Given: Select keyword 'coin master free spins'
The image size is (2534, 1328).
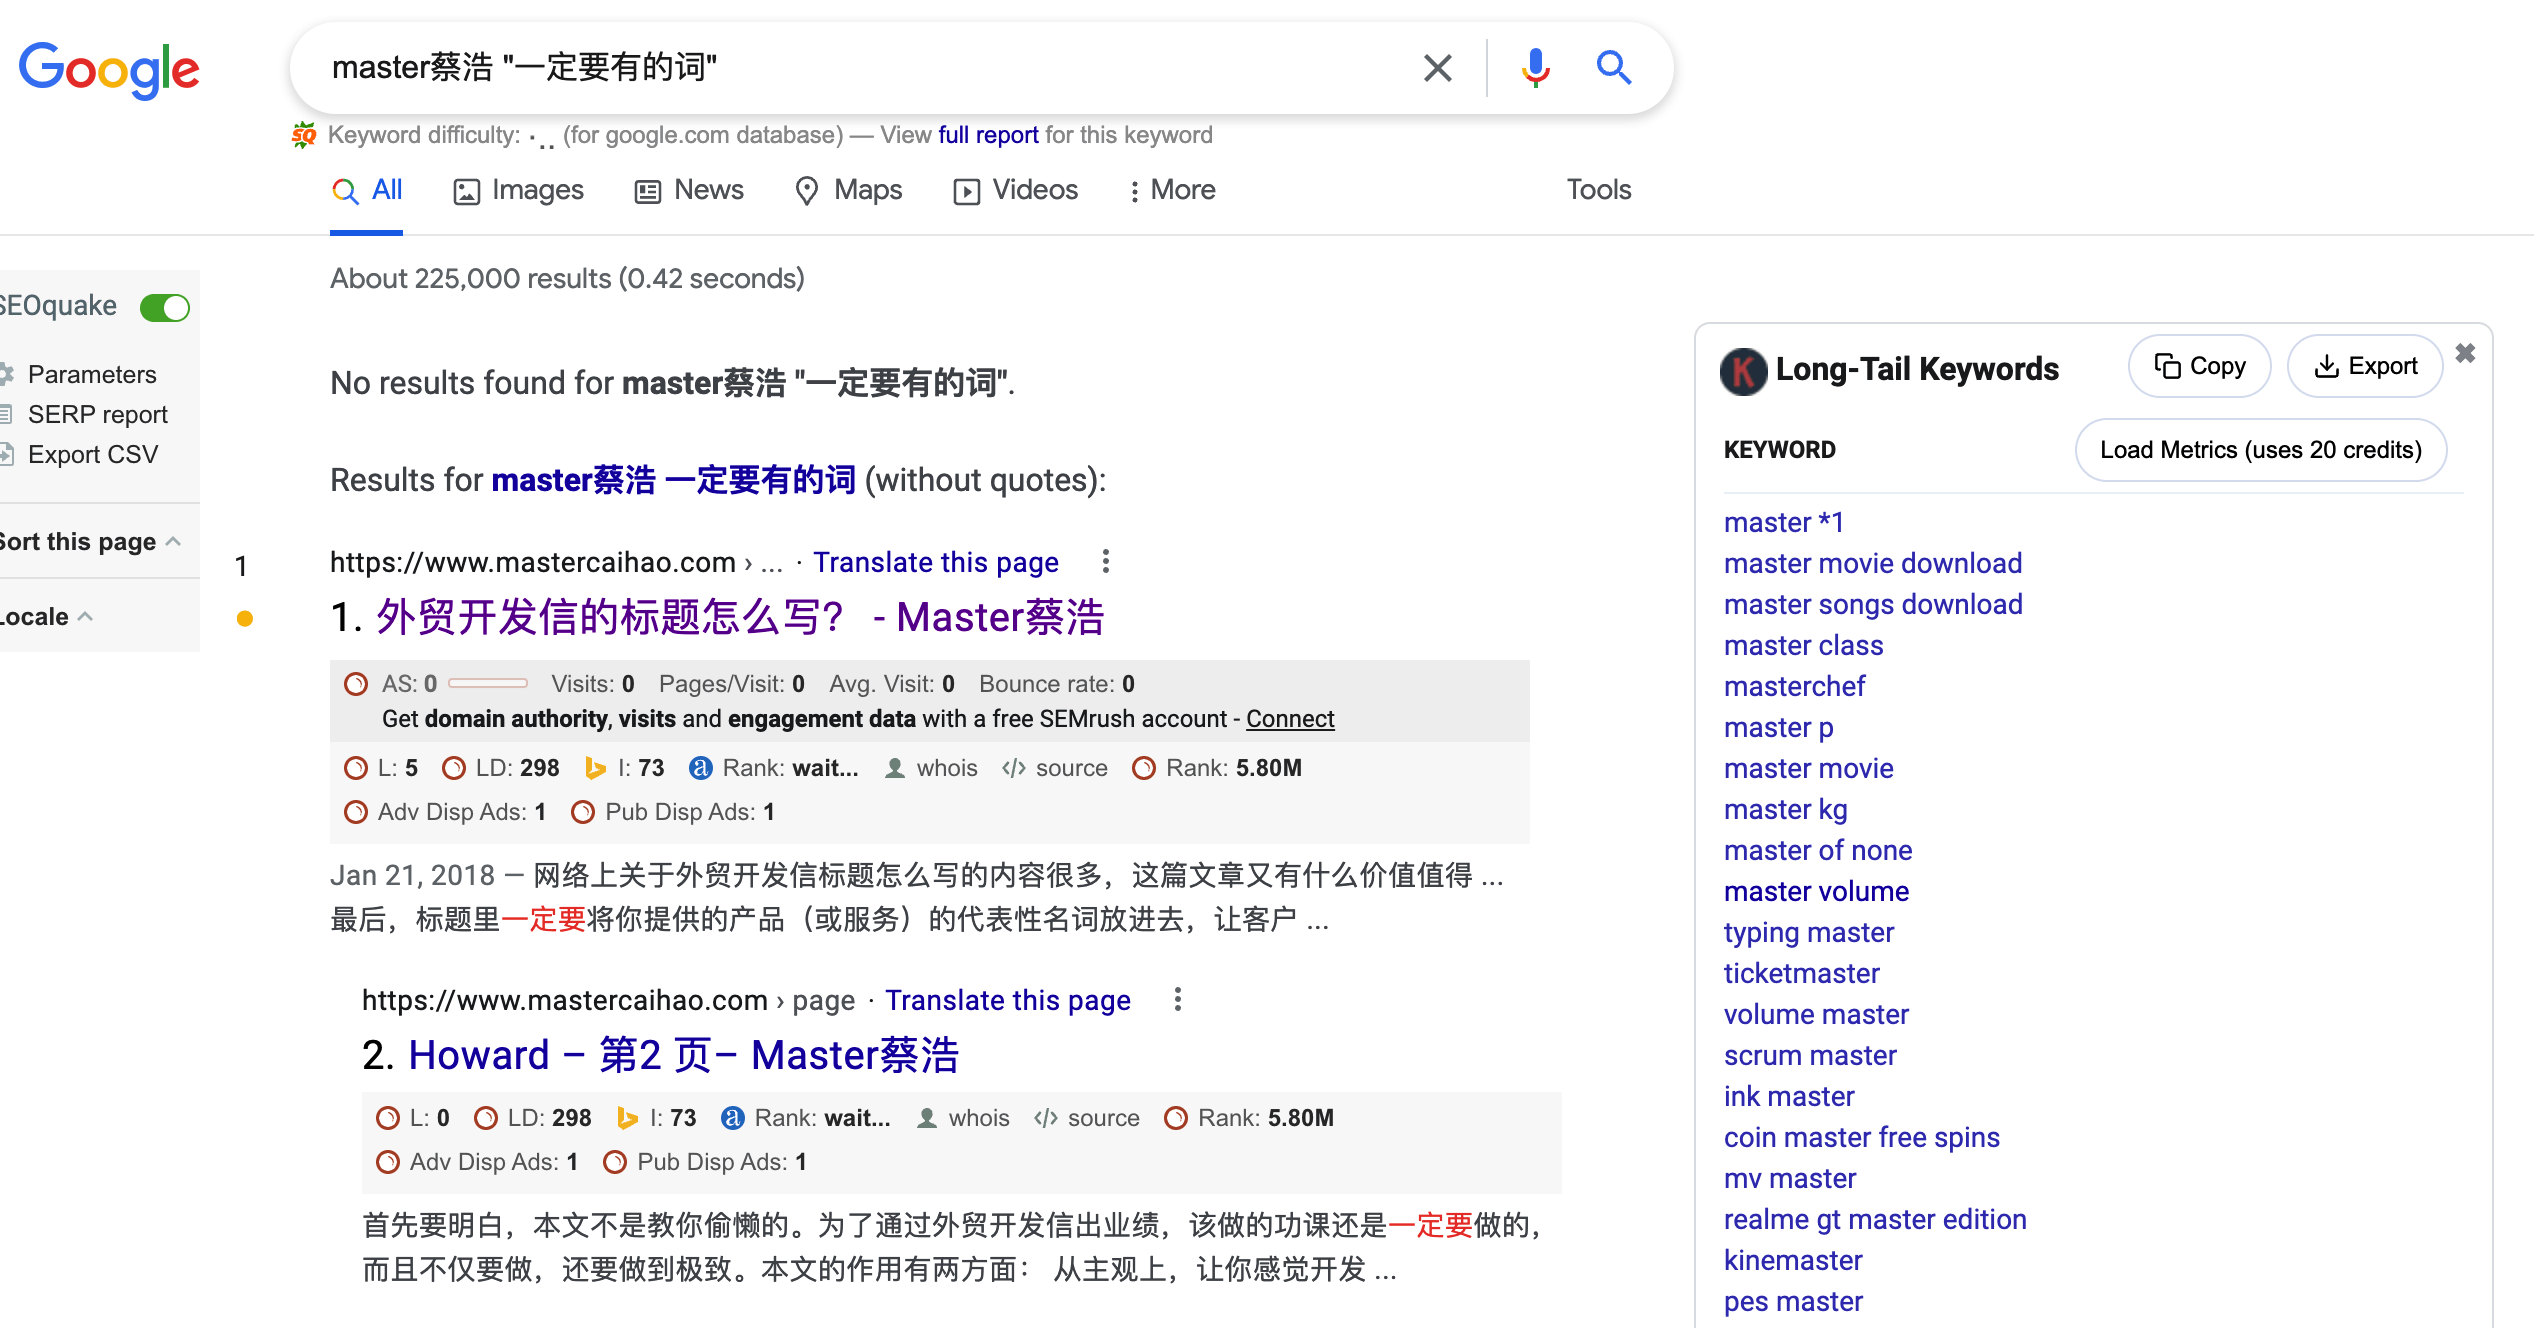Looking at the screenshot, I should click(x=1861, y=1137).
